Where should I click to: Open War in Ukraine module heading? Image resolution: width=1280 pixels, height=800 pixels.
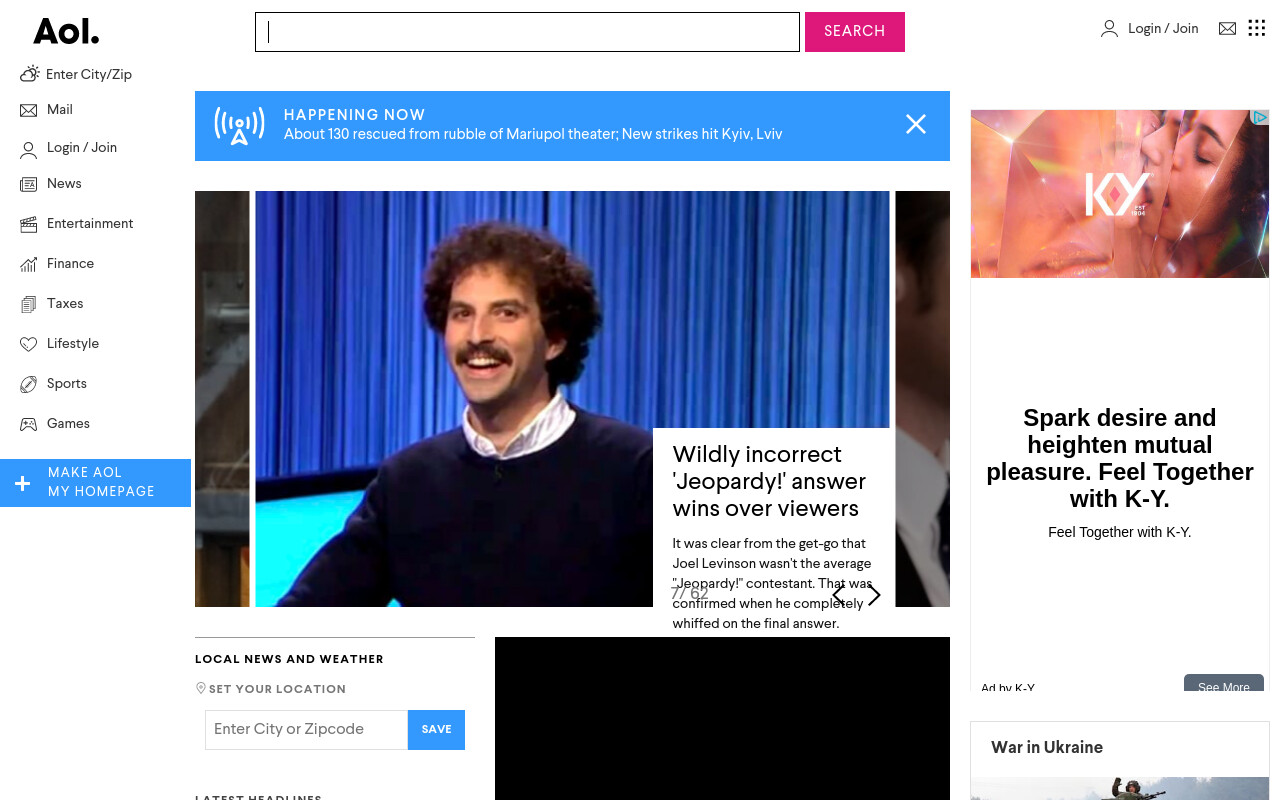pos(1047,747)
